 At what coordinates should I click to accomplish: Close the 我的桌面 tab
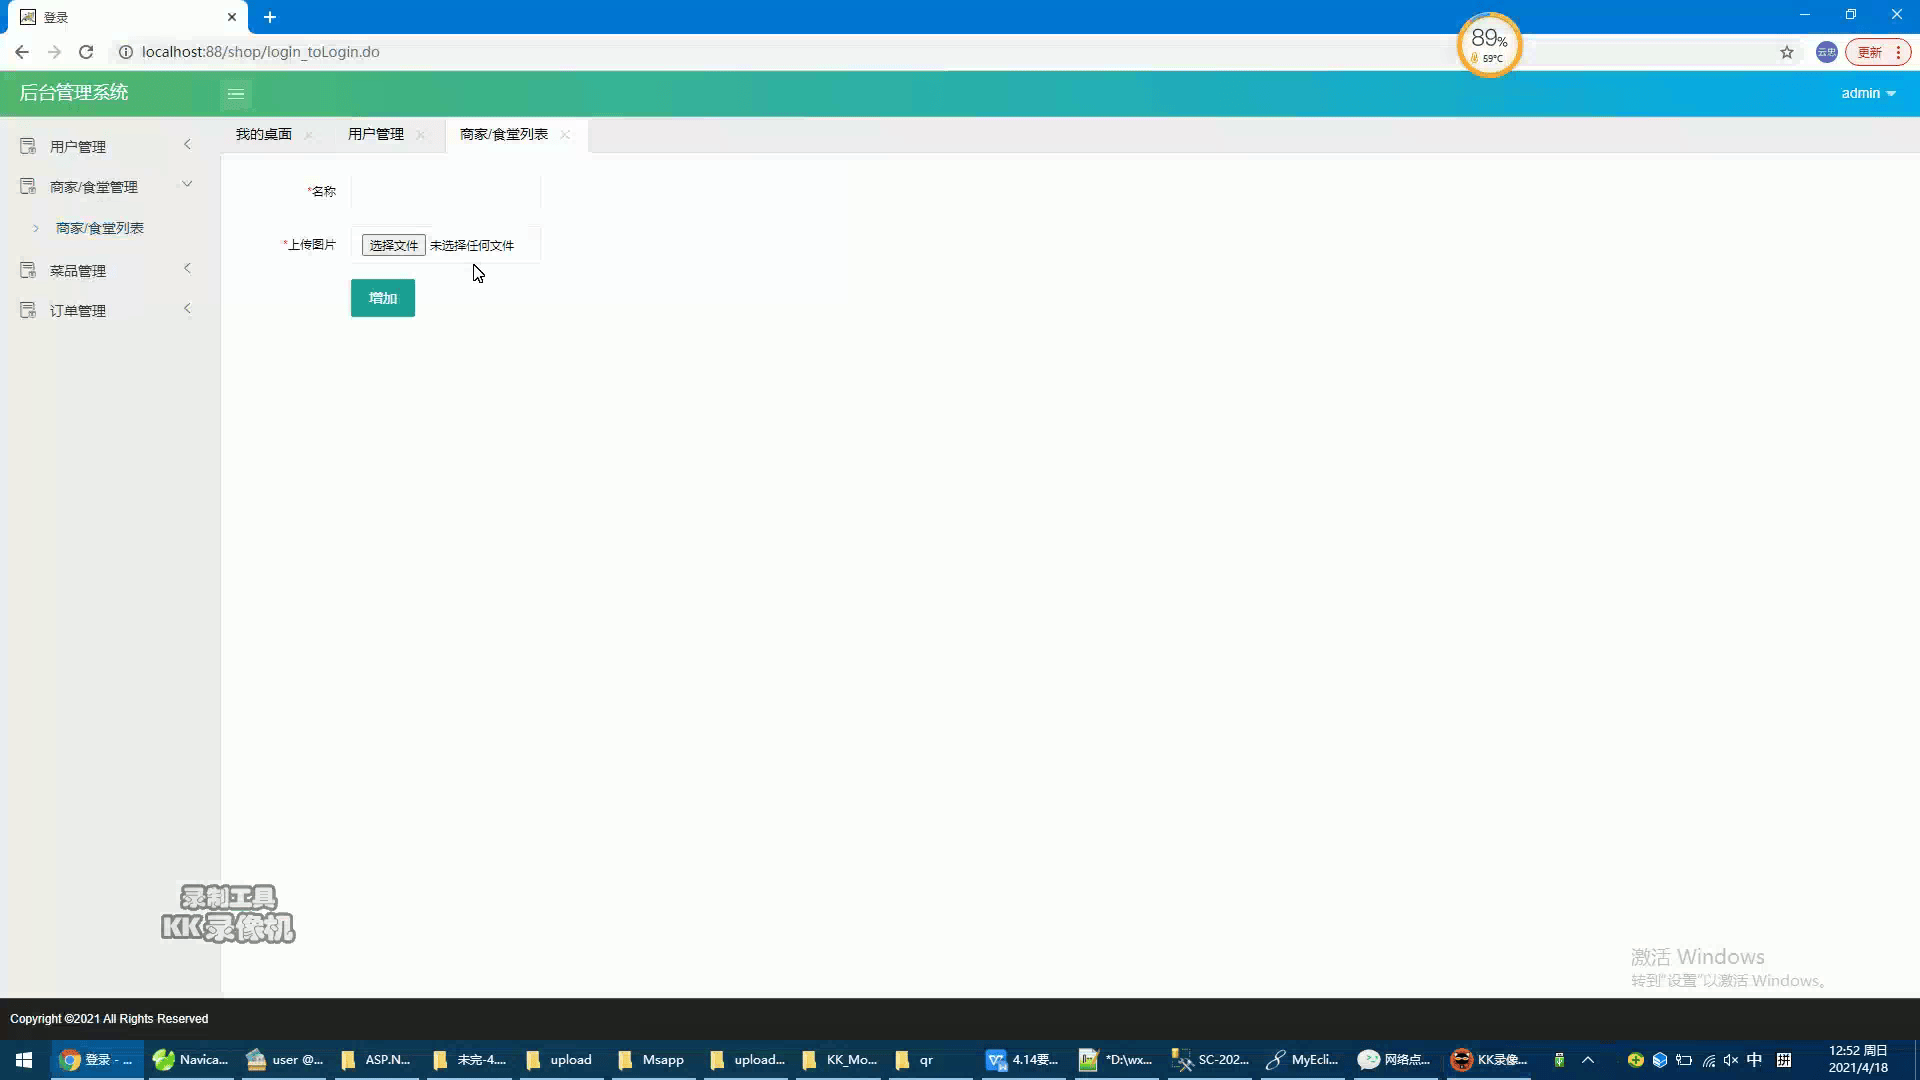point(308,135)
